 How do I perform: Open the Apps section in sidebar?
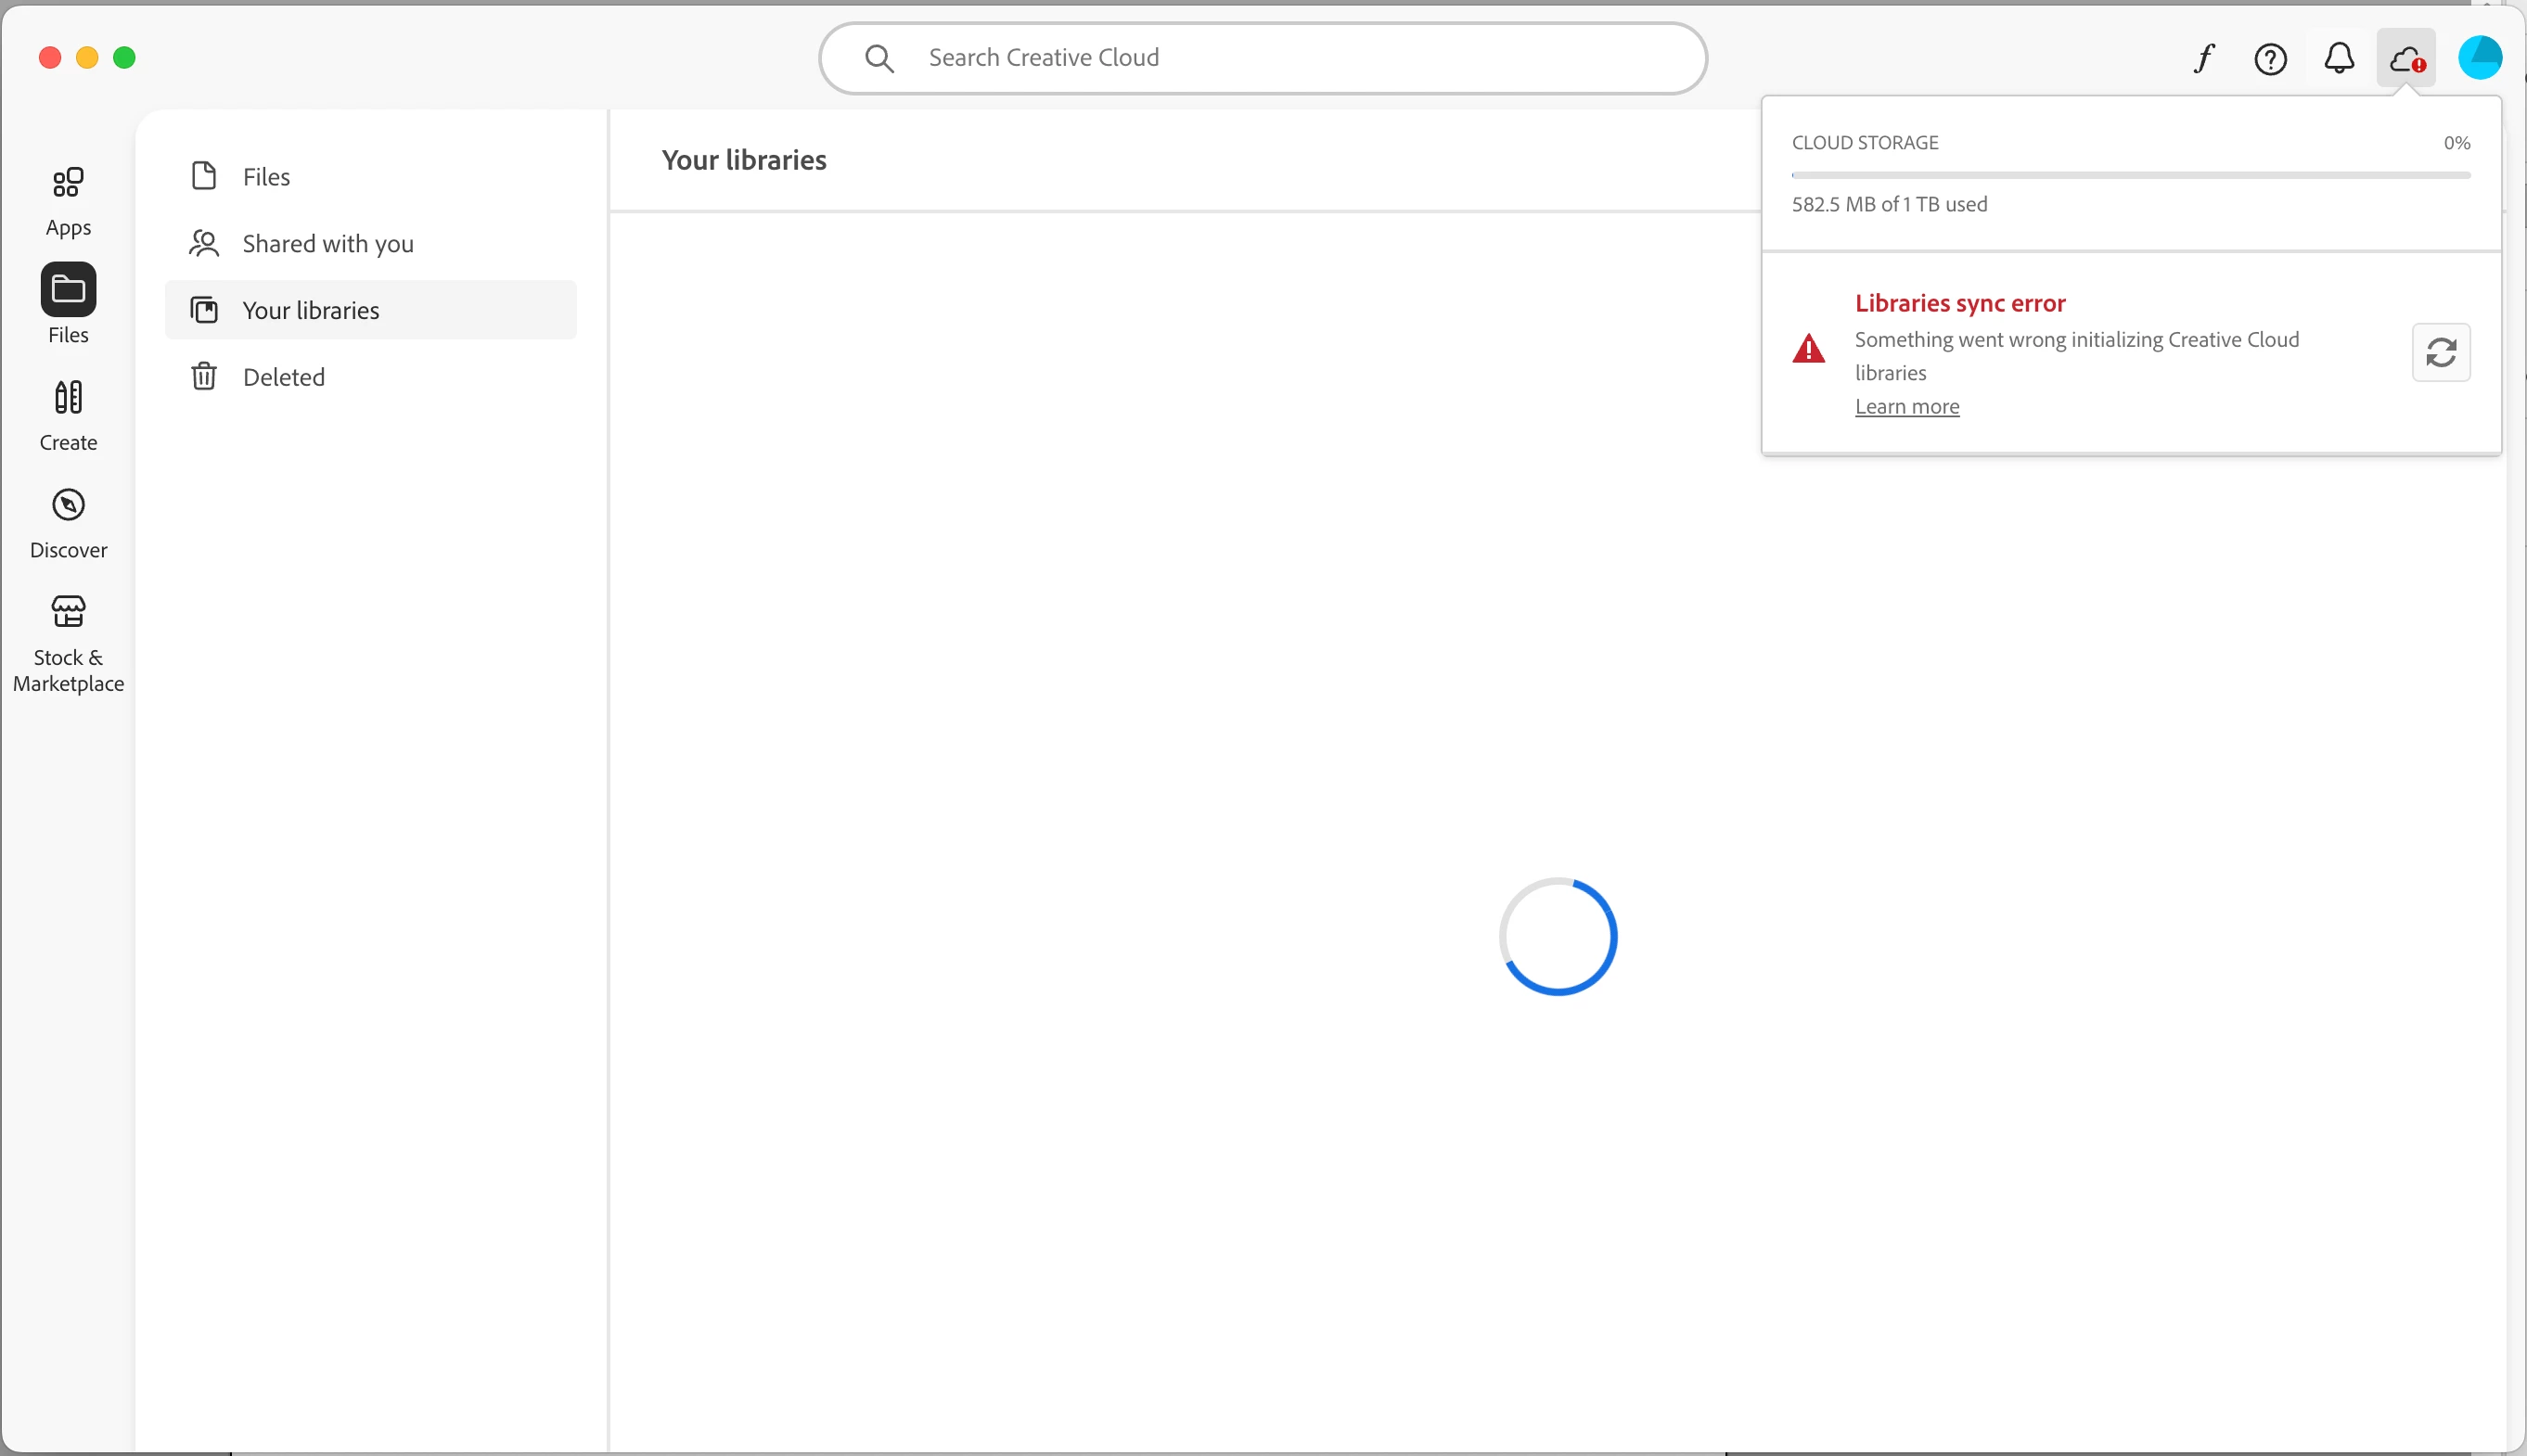coord(68,200)
